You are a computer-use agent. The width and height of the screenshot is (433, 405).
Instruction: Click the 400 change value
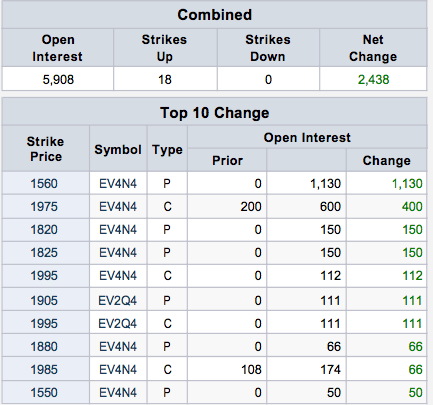[412, 207]
